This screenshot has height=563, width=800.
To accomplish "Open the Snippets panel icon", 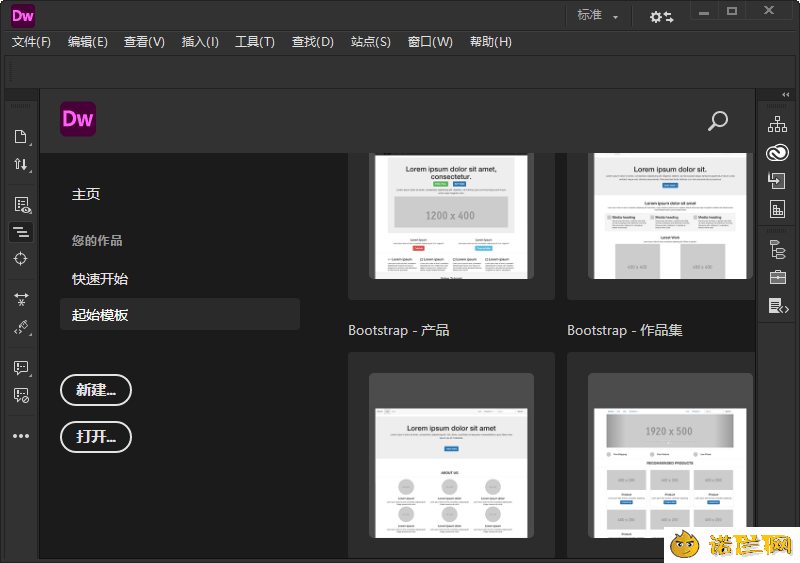I will [779, 306].
